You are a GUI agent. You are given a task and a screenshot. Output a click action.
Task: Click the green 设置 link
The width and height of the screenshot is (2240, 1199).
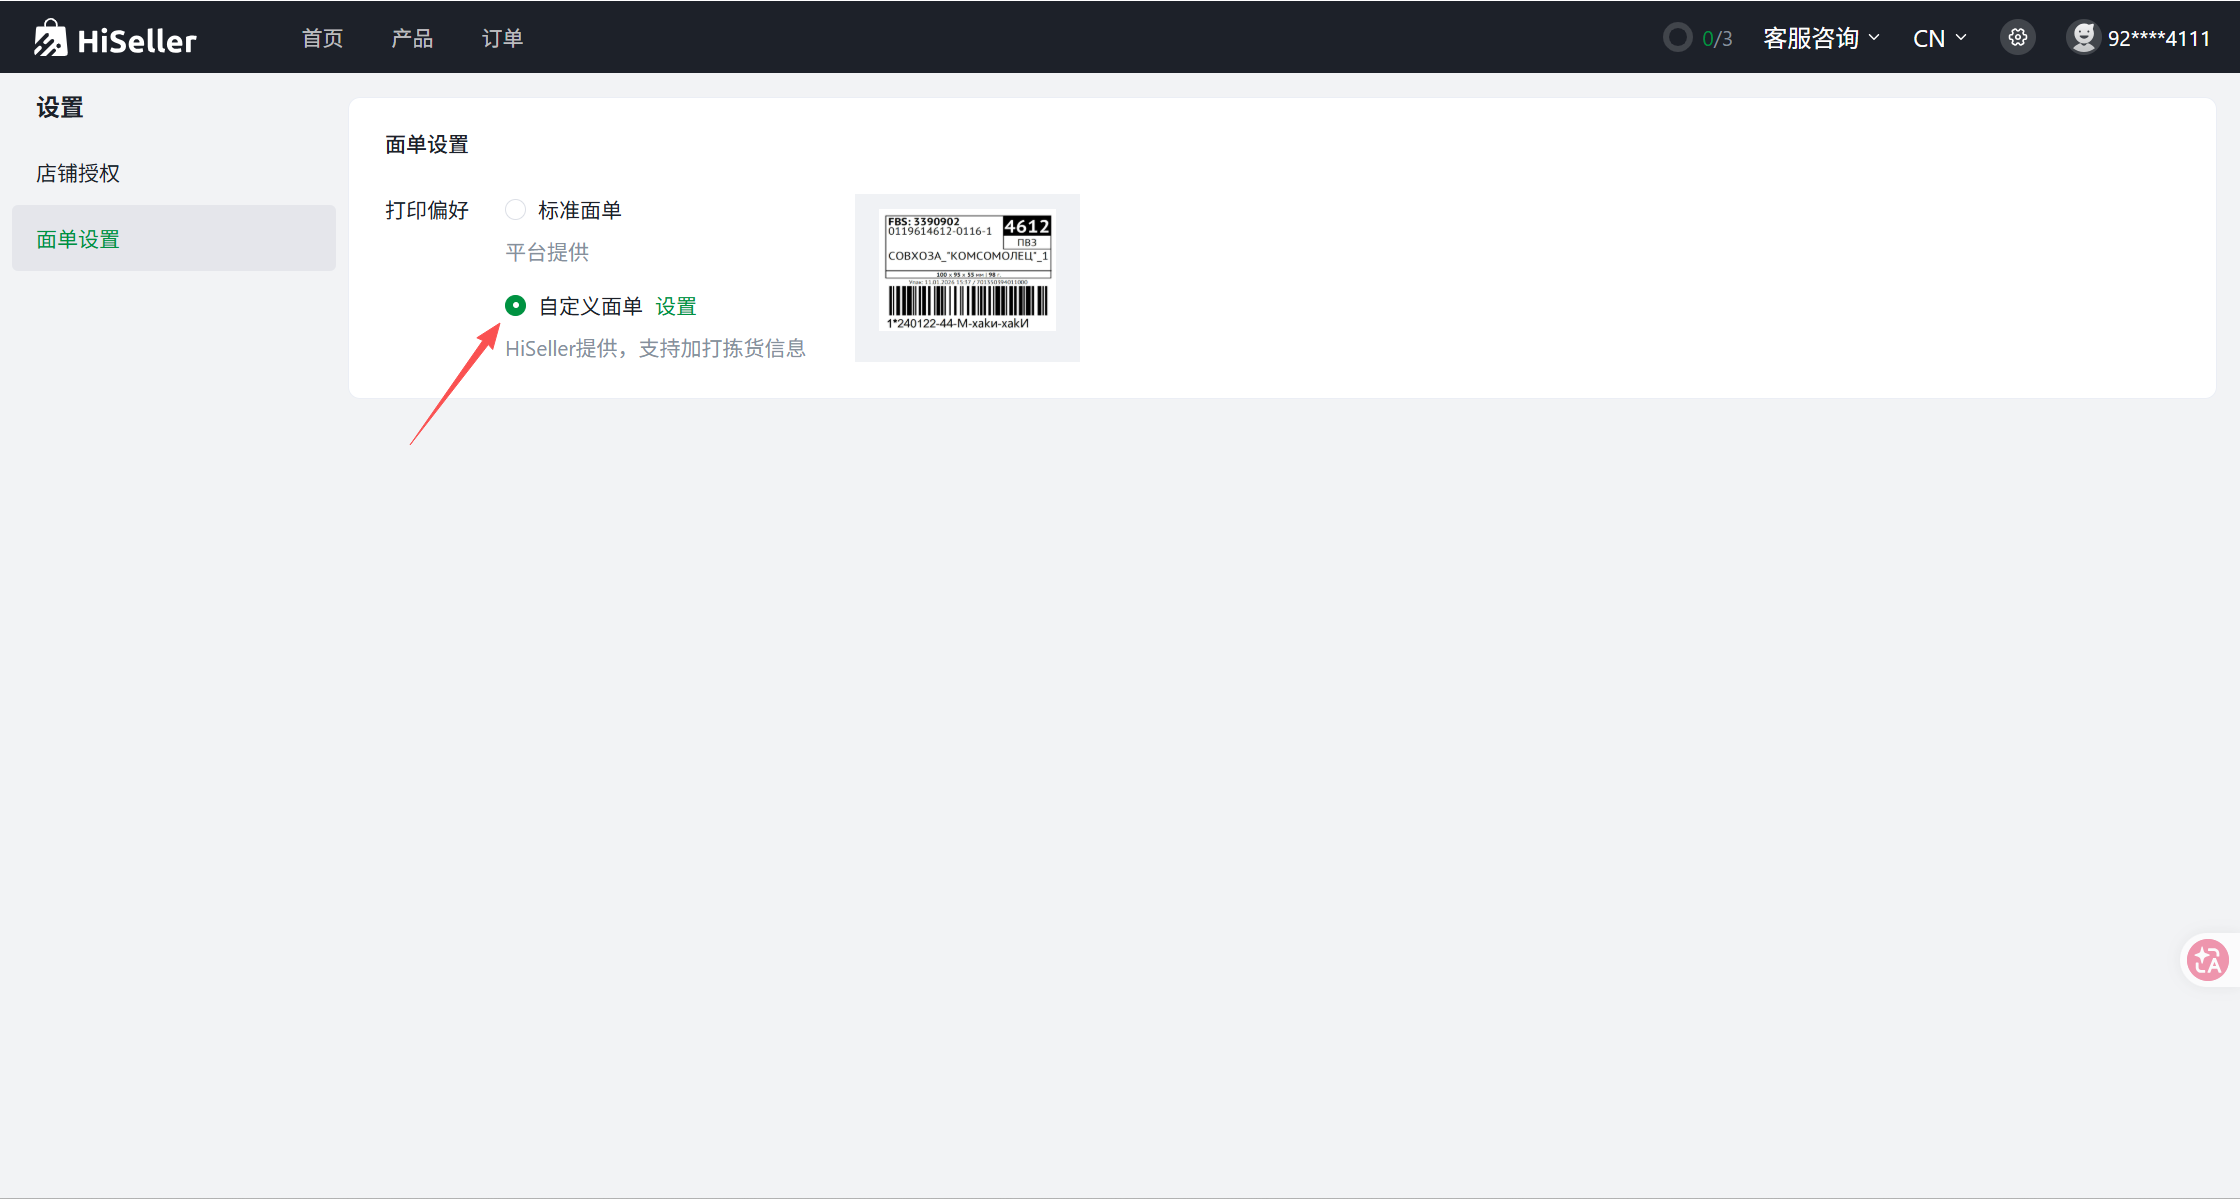point(676,306)
